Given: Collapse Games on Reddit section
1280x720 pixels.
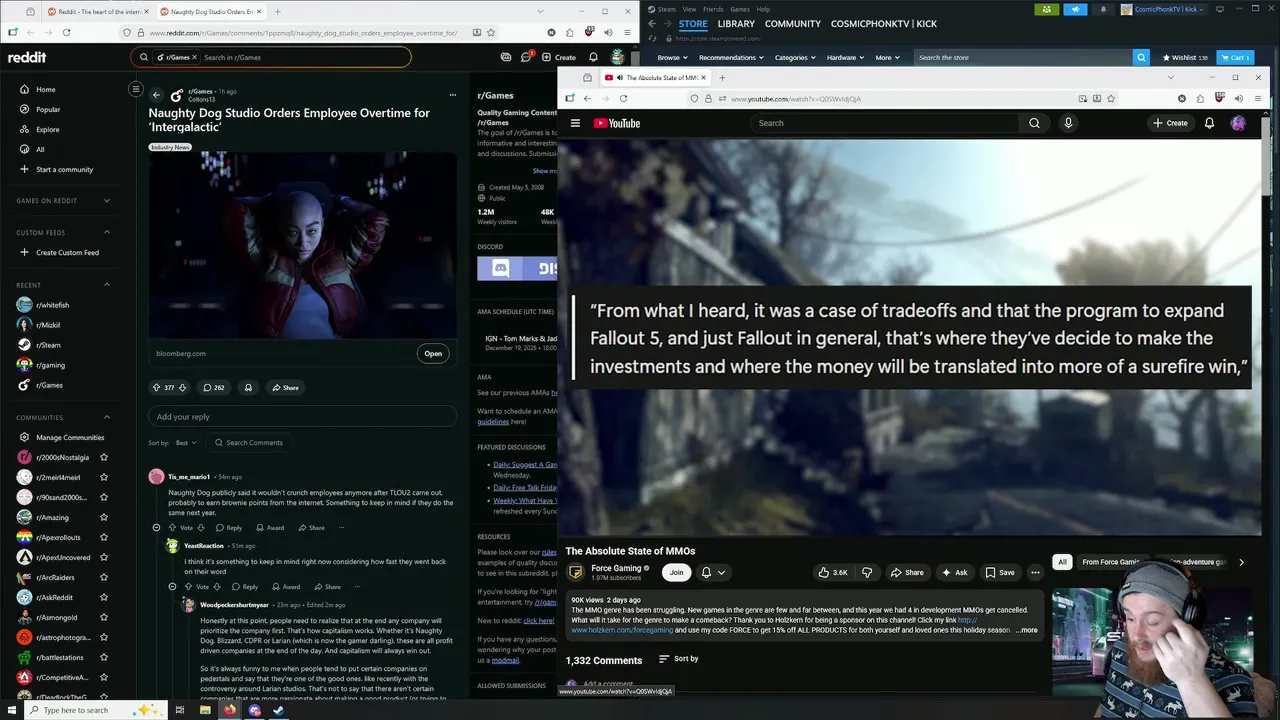Looking at the screenshot, I should coord(107,200).
